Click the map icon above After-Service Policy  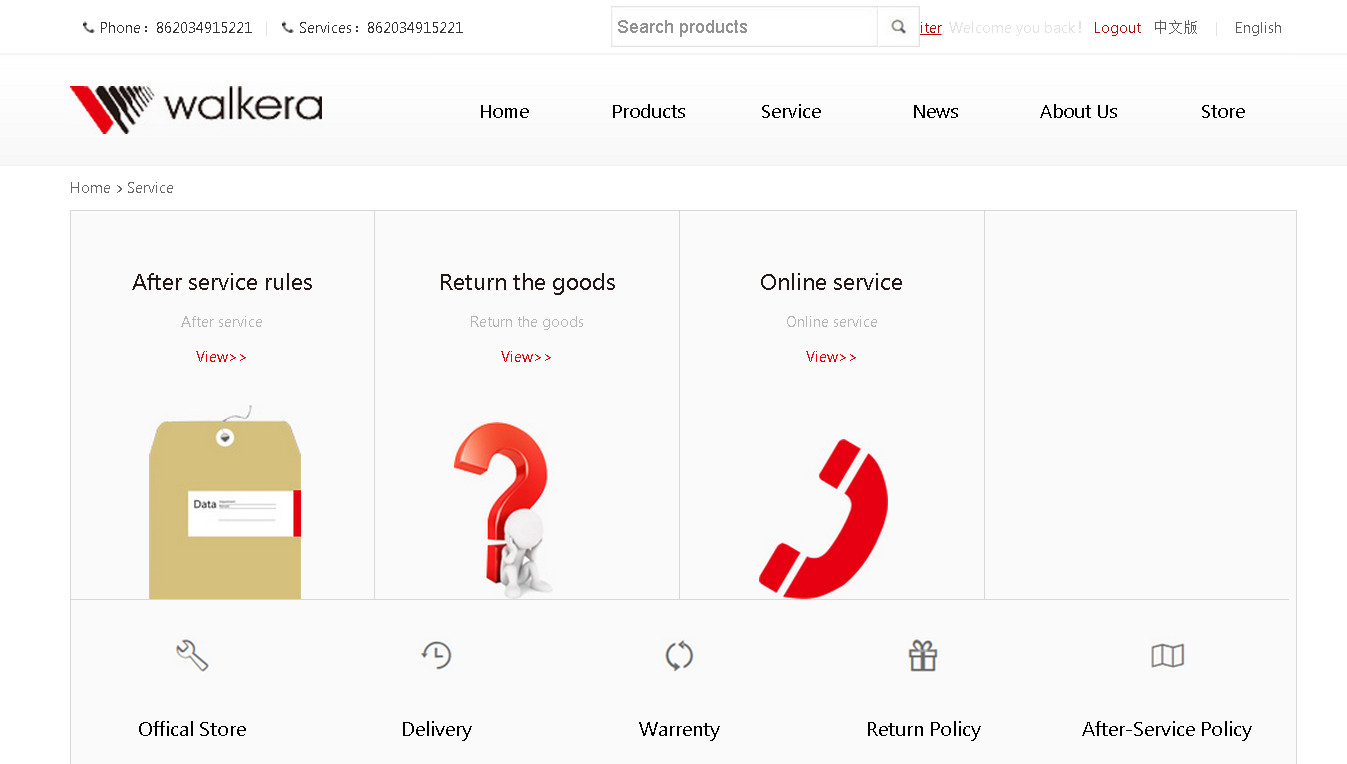click(1167, 656)
